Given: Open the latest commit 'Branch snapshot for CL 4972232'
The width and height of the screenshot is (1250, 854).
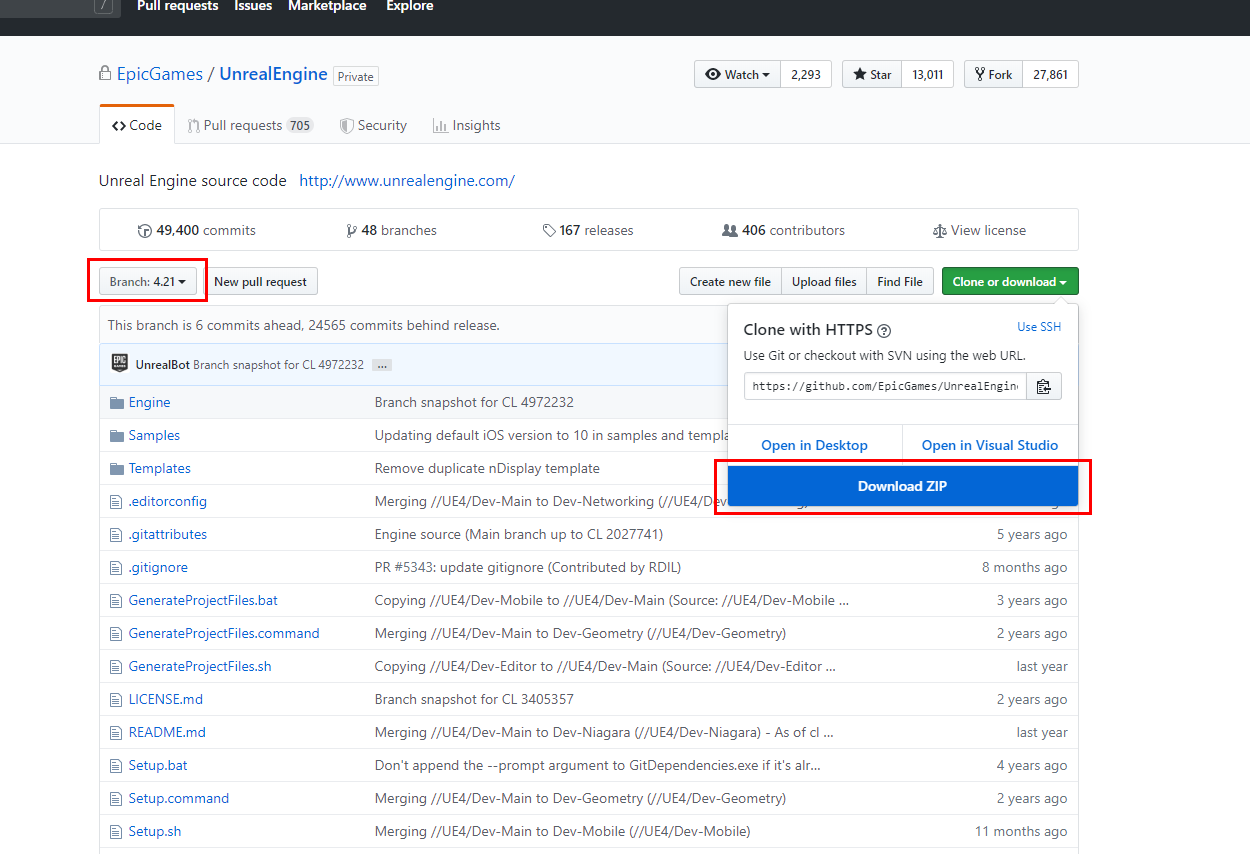Looking at the screenshot, I should [278, 365].
